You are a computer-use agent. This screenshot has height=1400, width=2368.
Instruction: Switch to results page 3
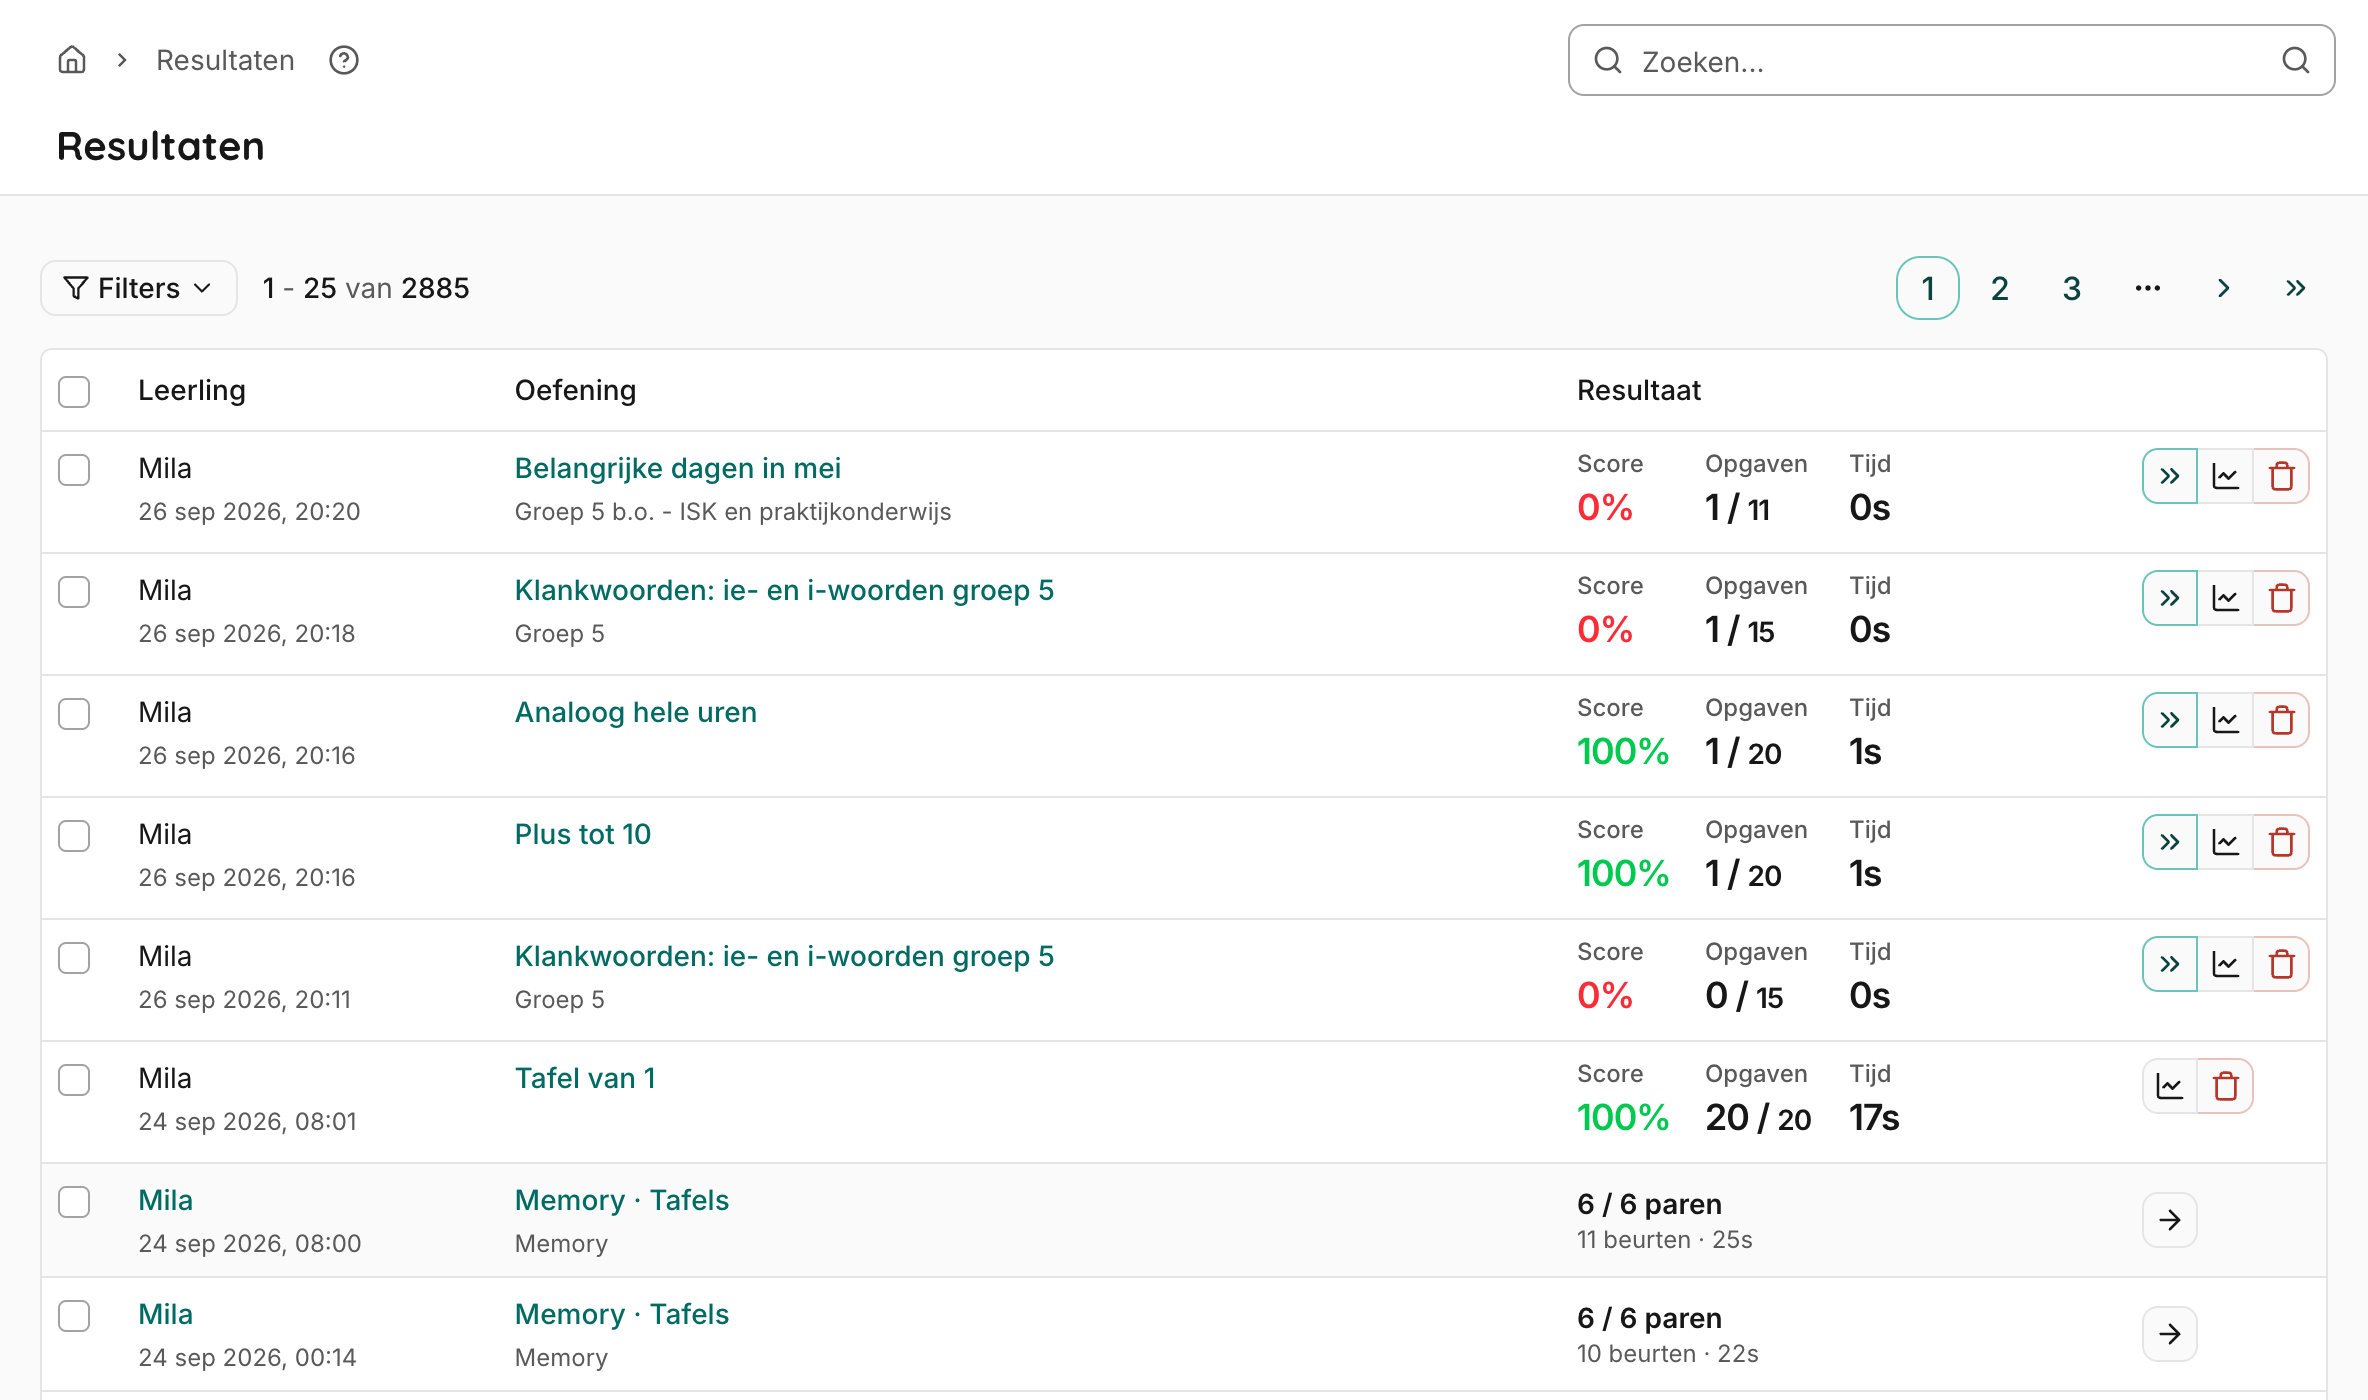(x=2072, y=288)
